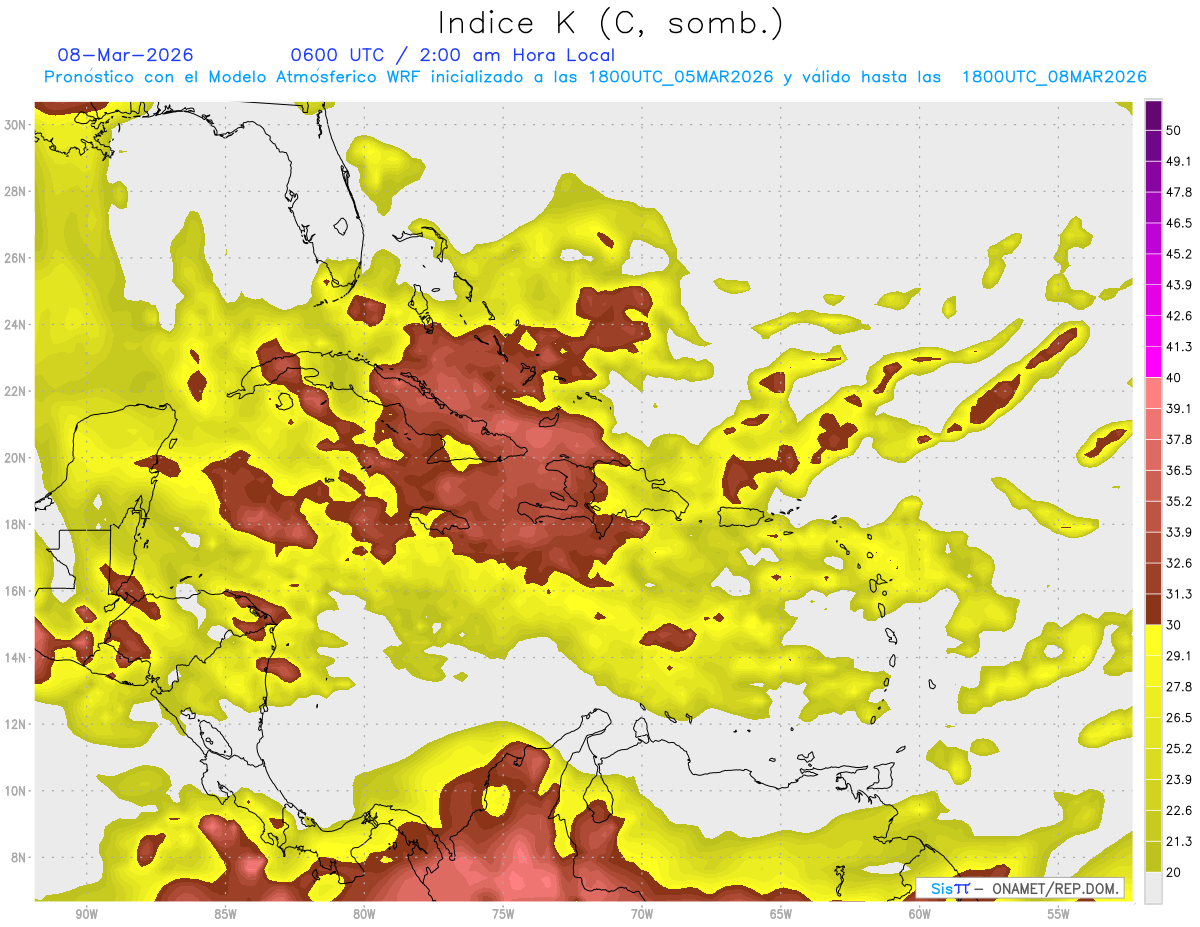This screenshot has height=927, width=1200.
Task: Click the colorbar value '29.1'
Action: point(1179,656)
